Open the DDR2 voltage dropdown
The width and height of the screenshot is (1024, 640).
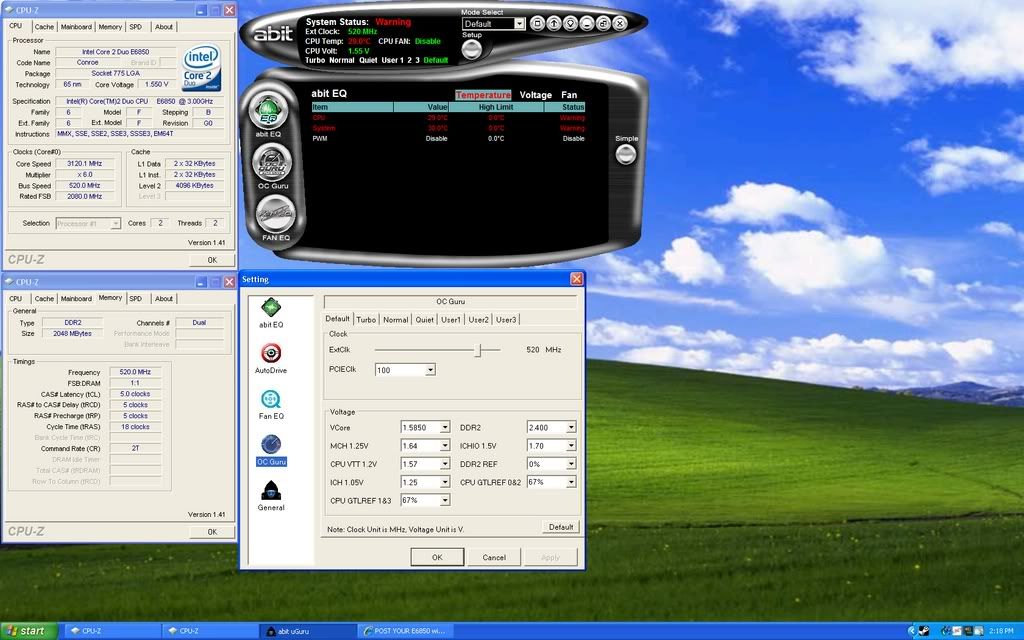pos(570,428)
